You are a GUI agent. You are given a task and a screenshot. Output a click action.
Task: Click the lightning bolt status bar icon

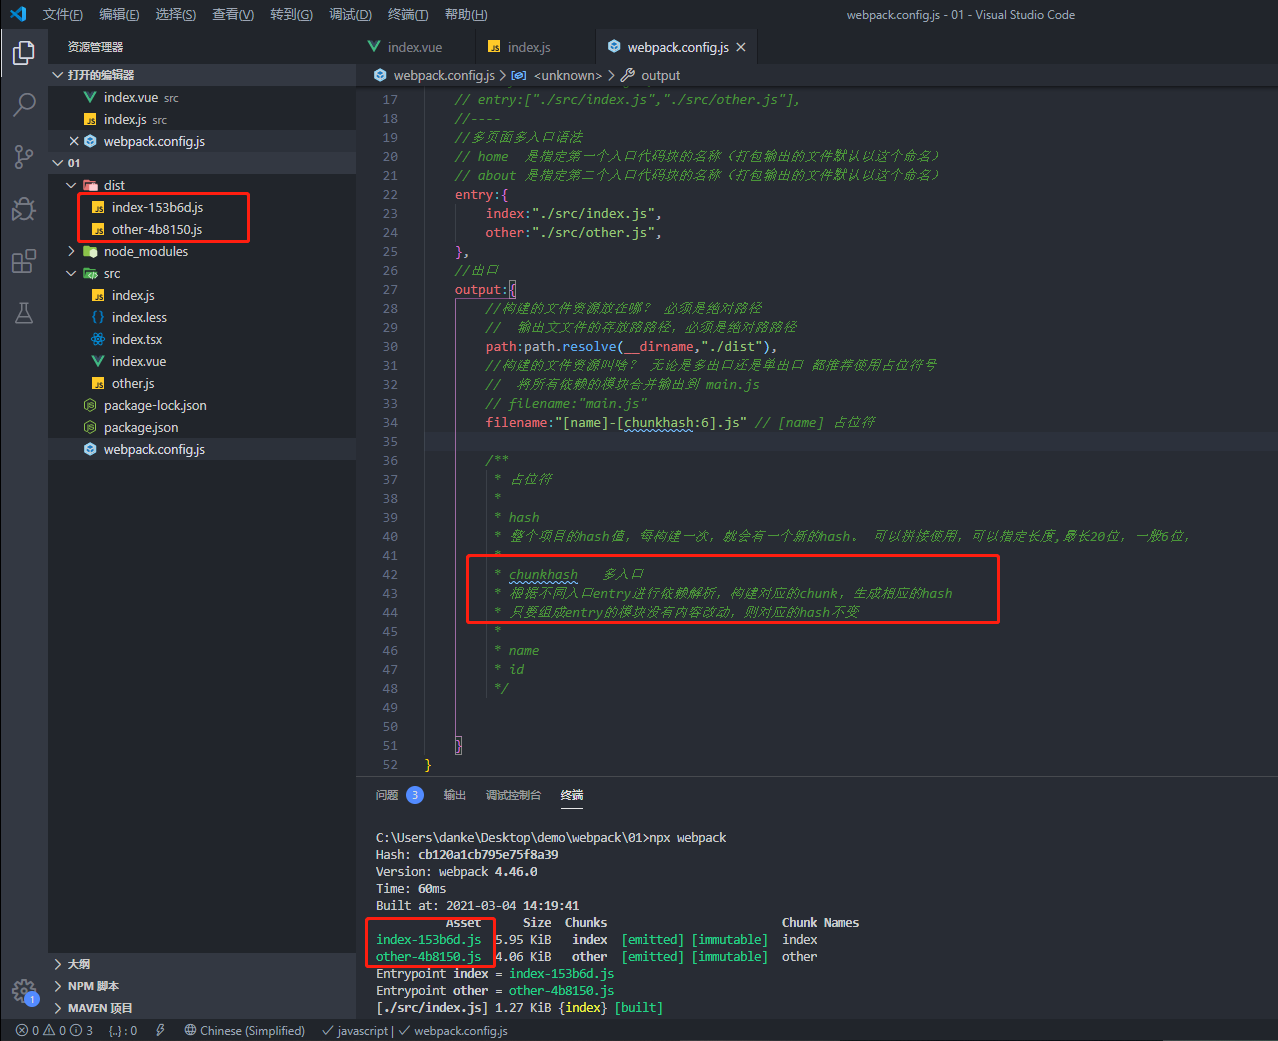160,1030
